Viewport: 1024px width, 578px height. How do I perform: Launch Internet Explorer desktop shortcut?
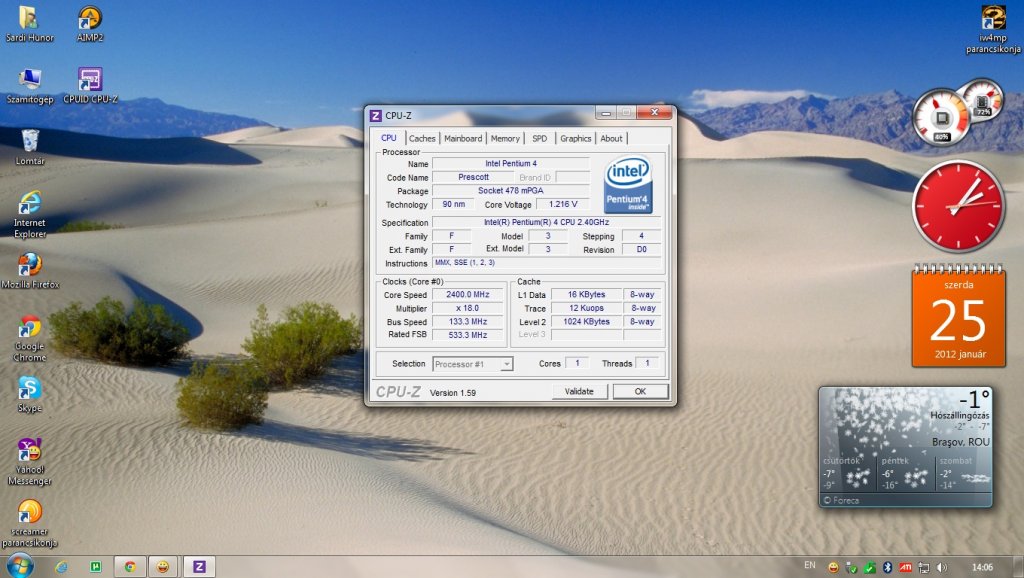coord(30,214)
